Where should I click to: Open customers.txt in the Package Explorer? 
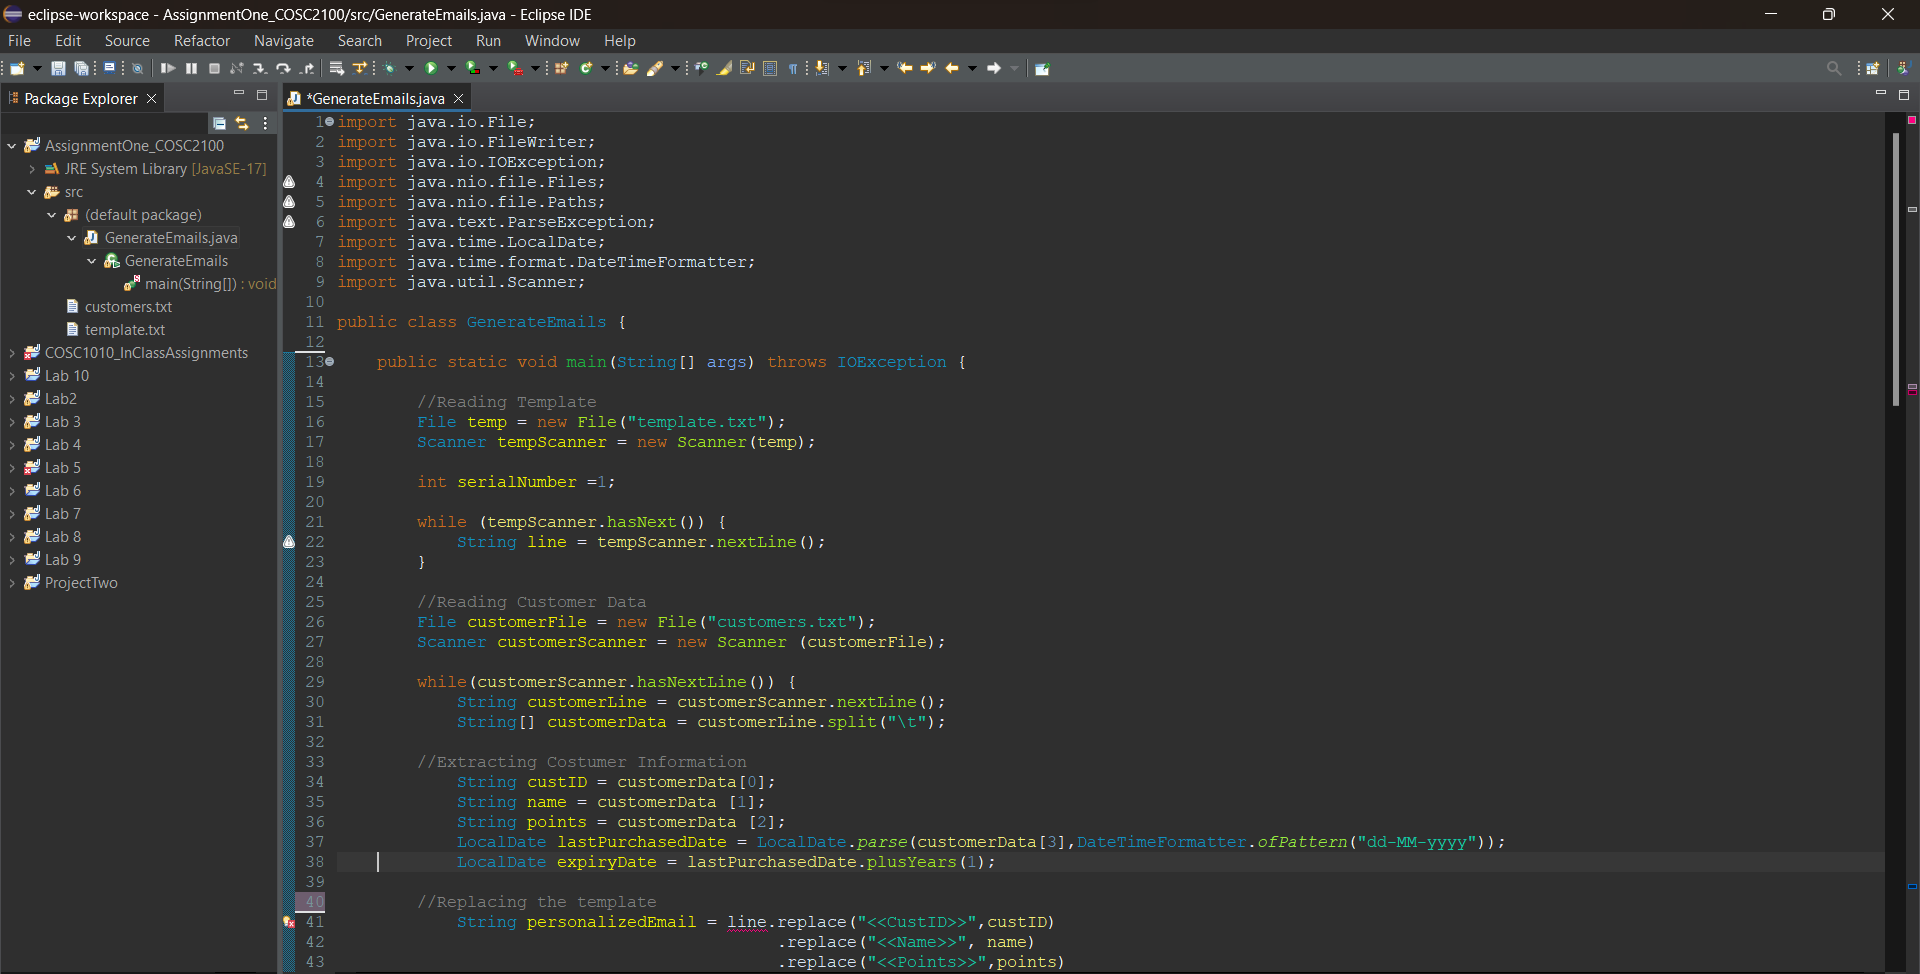coord(128,307)
